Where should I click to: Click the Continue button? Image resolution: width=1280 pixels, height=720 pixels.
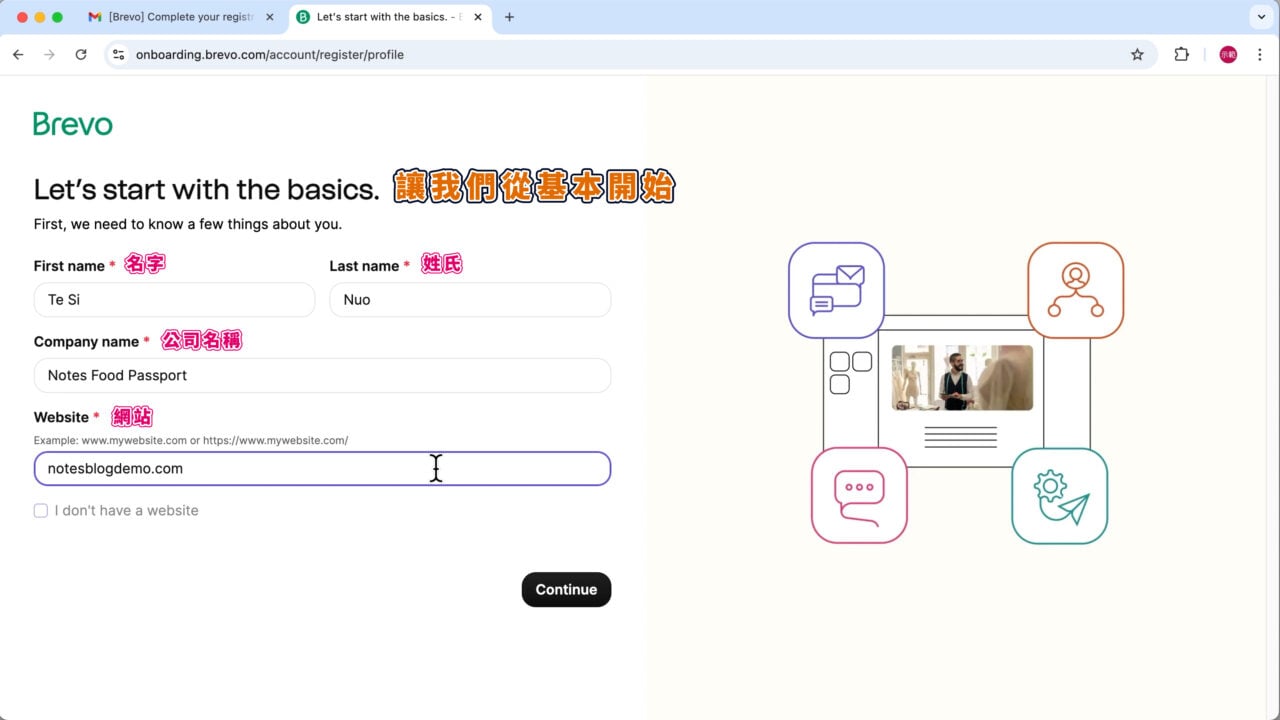click(566, 589)
